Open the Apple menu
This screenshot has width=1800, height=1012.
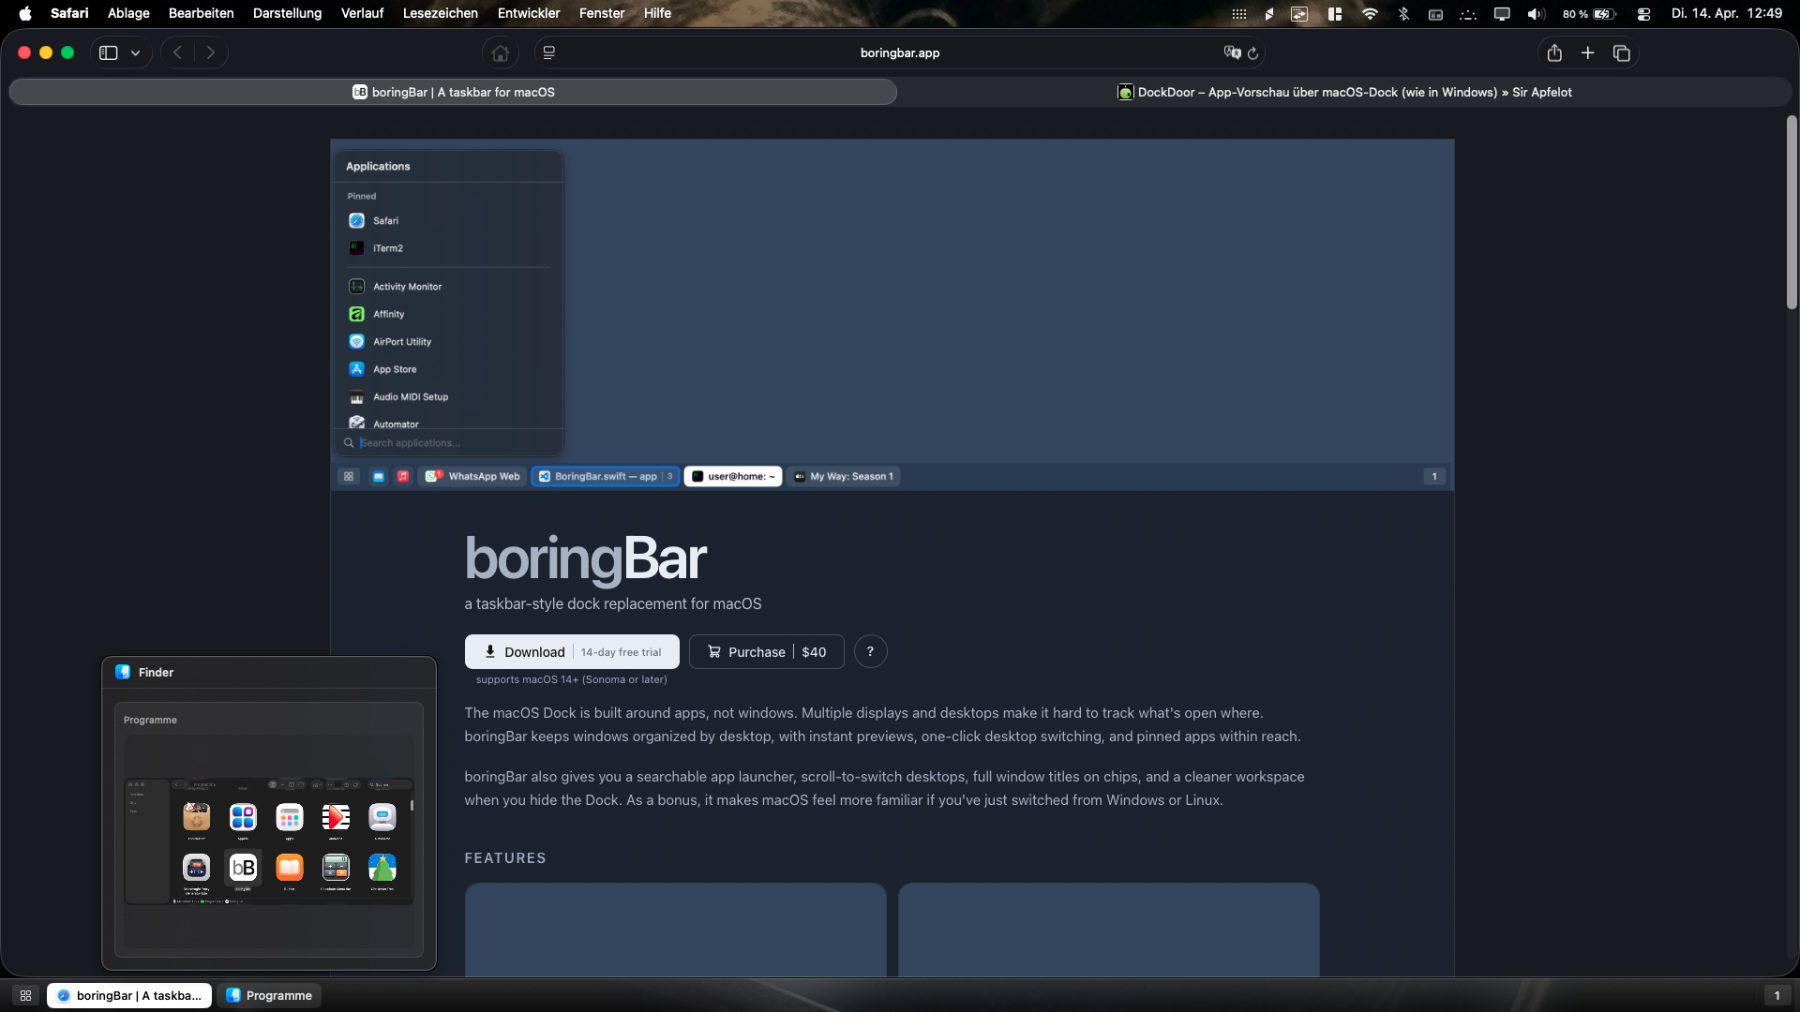click(x=25, y=13)
